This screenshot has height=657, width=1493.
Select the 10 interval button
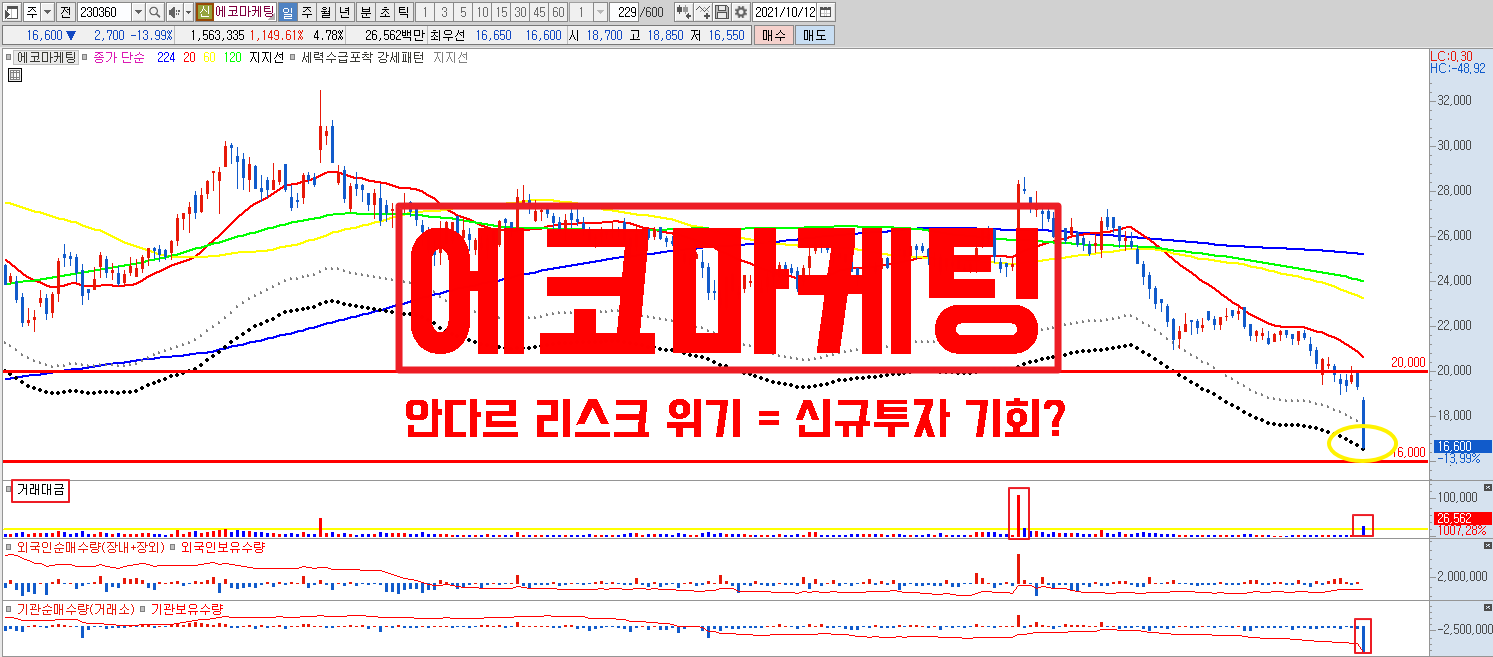pyautogui.click(x=482, y=12)
